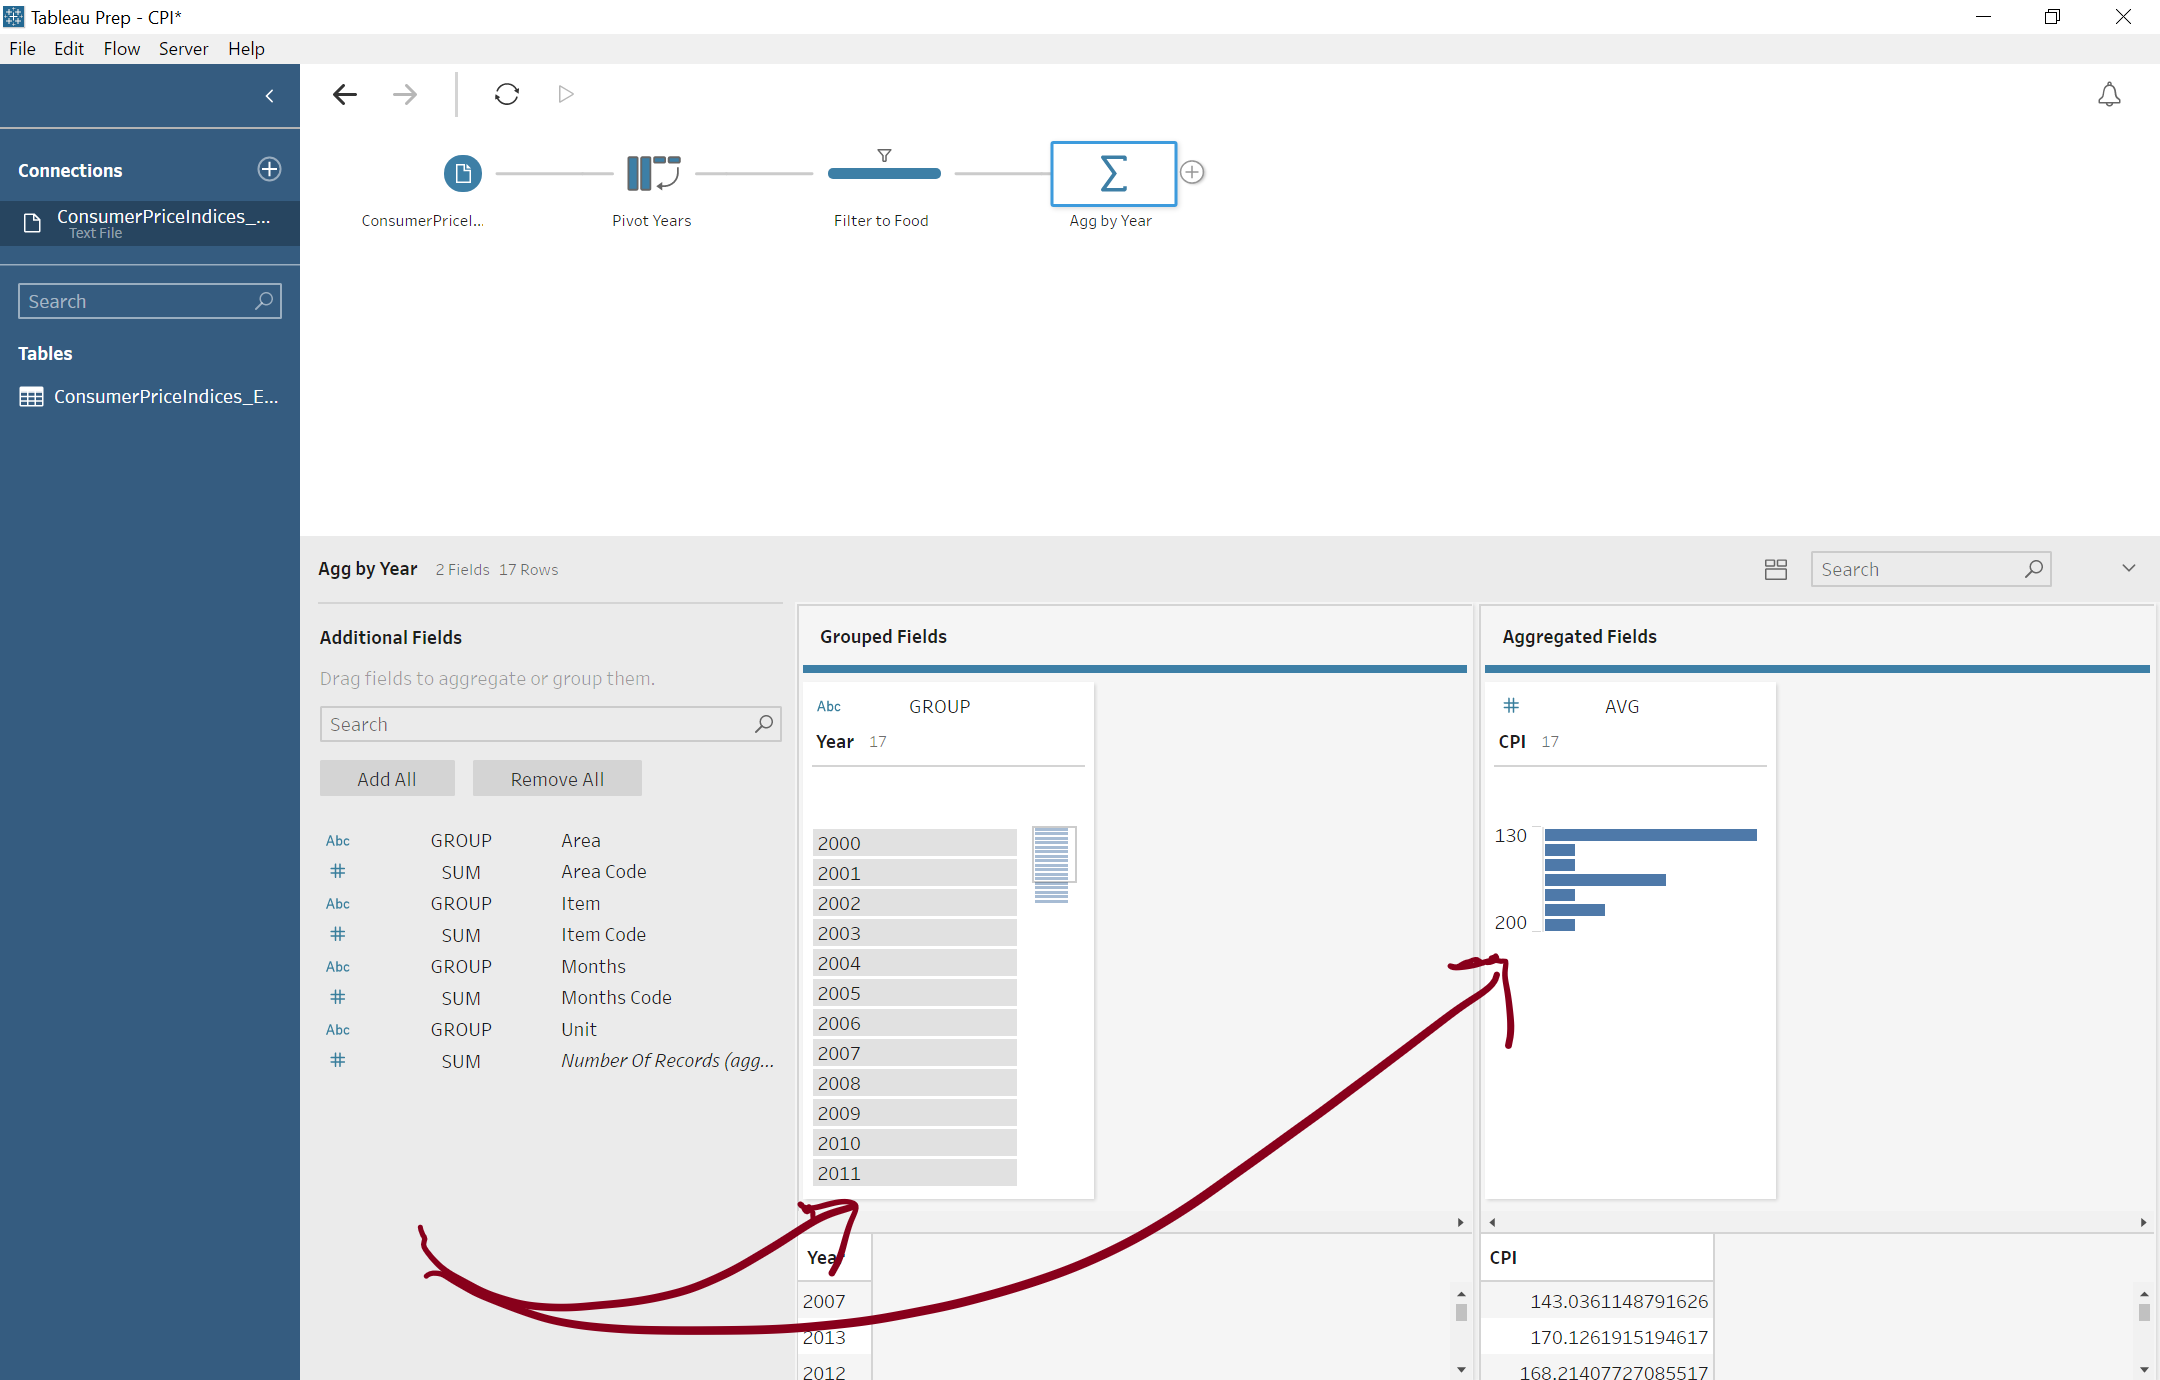Screen dimensions: 2160x1380
Task: Open the Flow menu
Action: point(120,47)
